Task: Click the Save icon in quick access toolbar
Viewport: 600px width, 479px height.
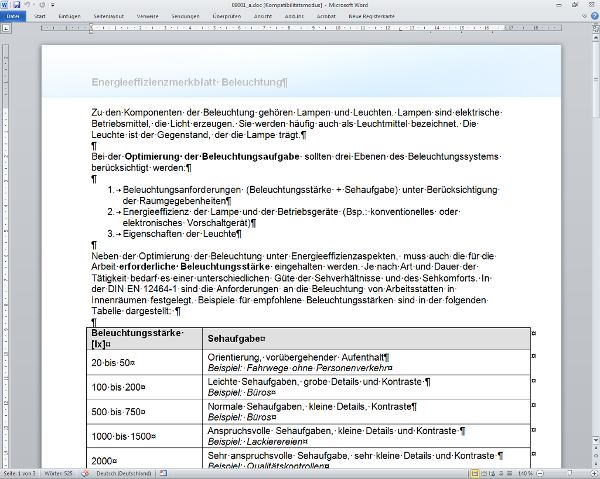Action: (x=17, y=5)
